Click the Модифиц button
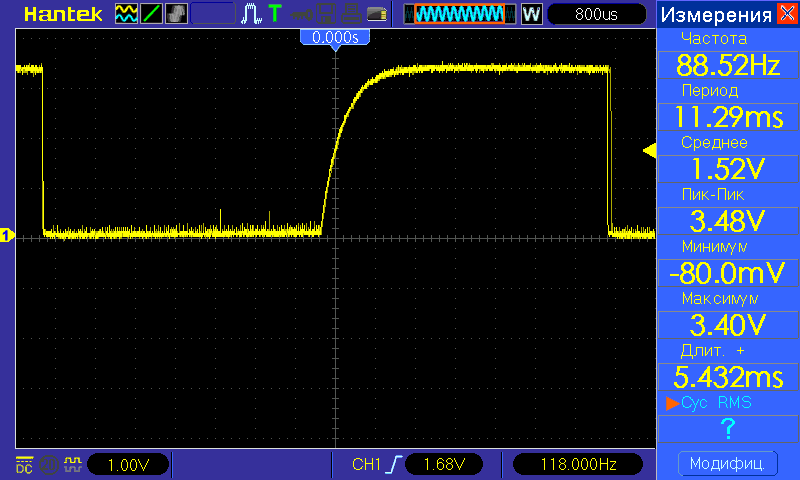The height and width of the screenshot is (480, 800). pos(727,464)
